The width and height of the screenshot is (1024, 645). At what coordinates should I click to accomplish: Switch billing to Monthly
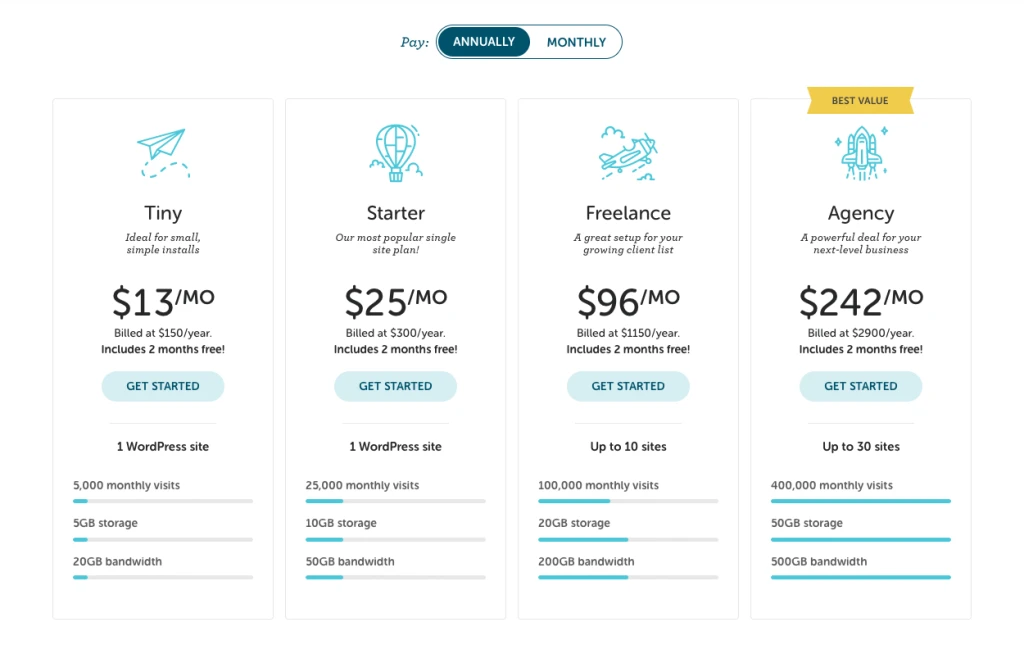(x=576, y=42)
